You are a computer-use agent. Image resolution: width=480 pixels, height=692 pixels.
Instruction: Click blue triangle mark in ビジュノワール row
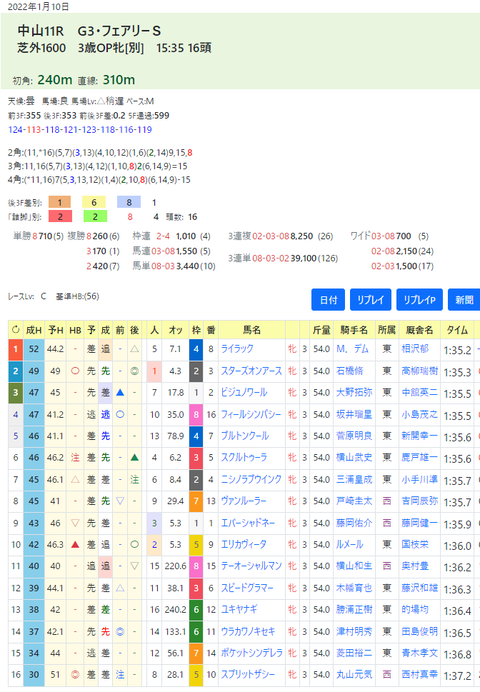[x=120, y=392]
